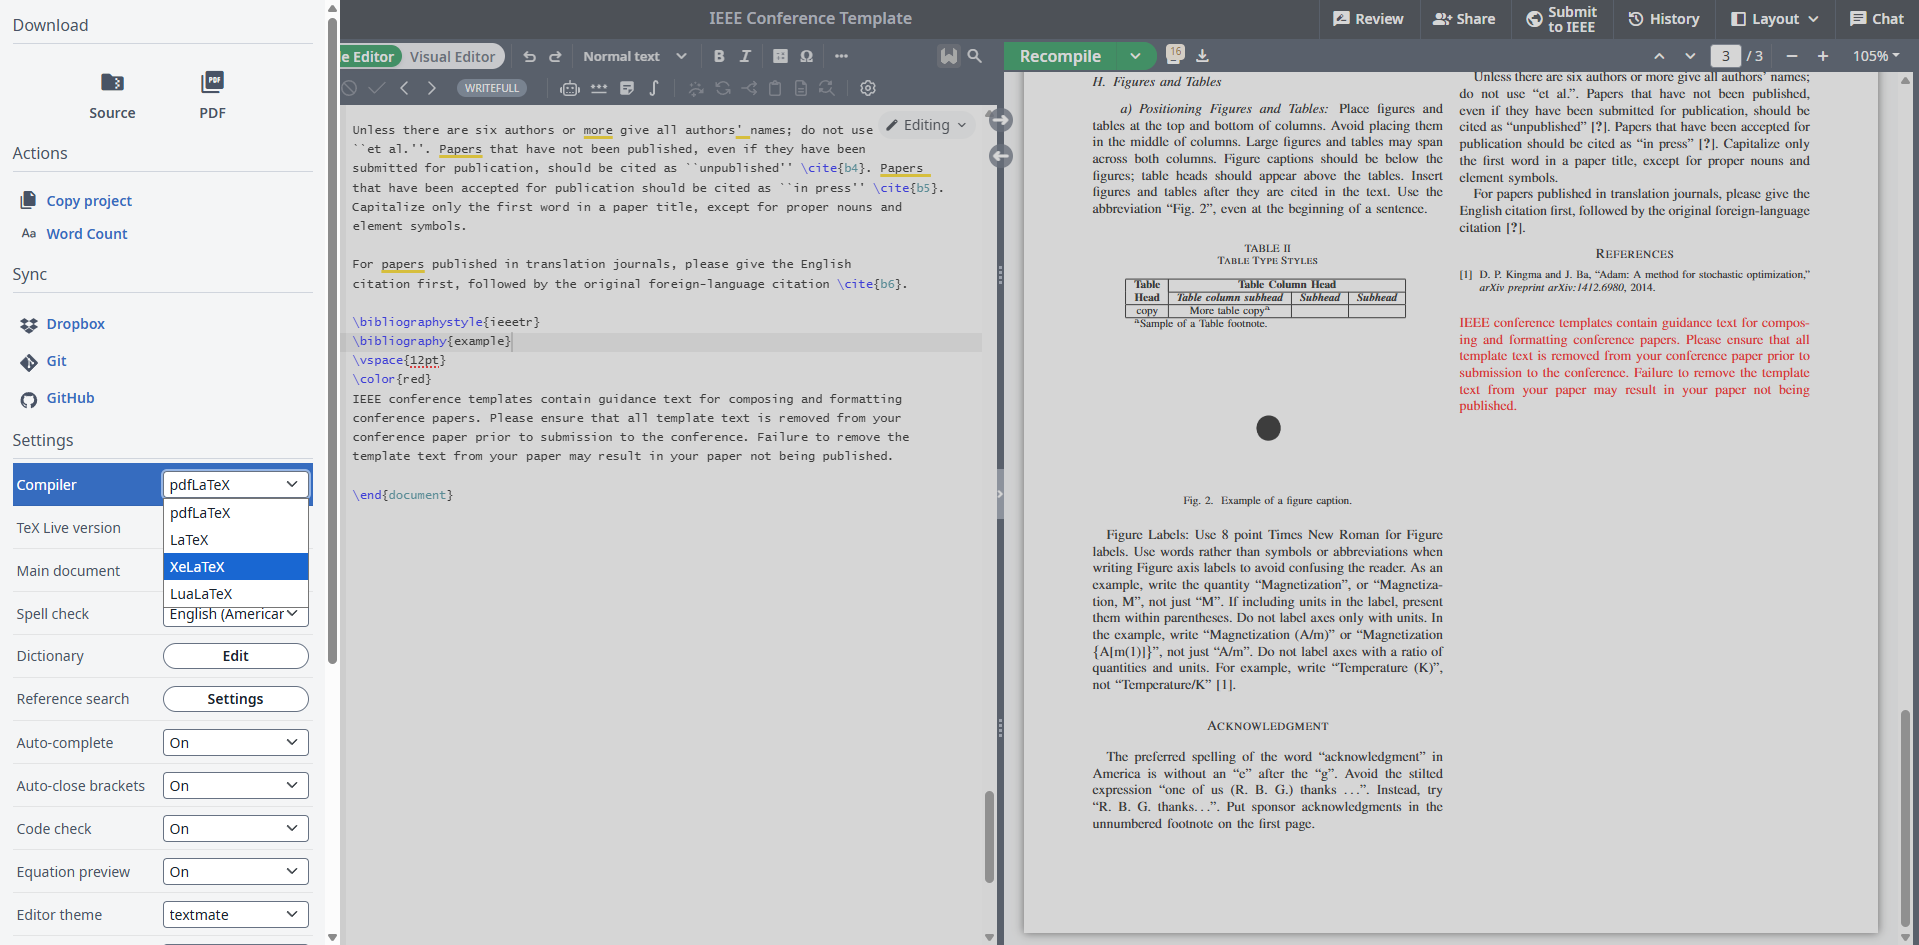Image resolution: width=1919 pixels, height=945 pixels.
Task: Click the Dictionary Edit button
Action: click(235, 656)
